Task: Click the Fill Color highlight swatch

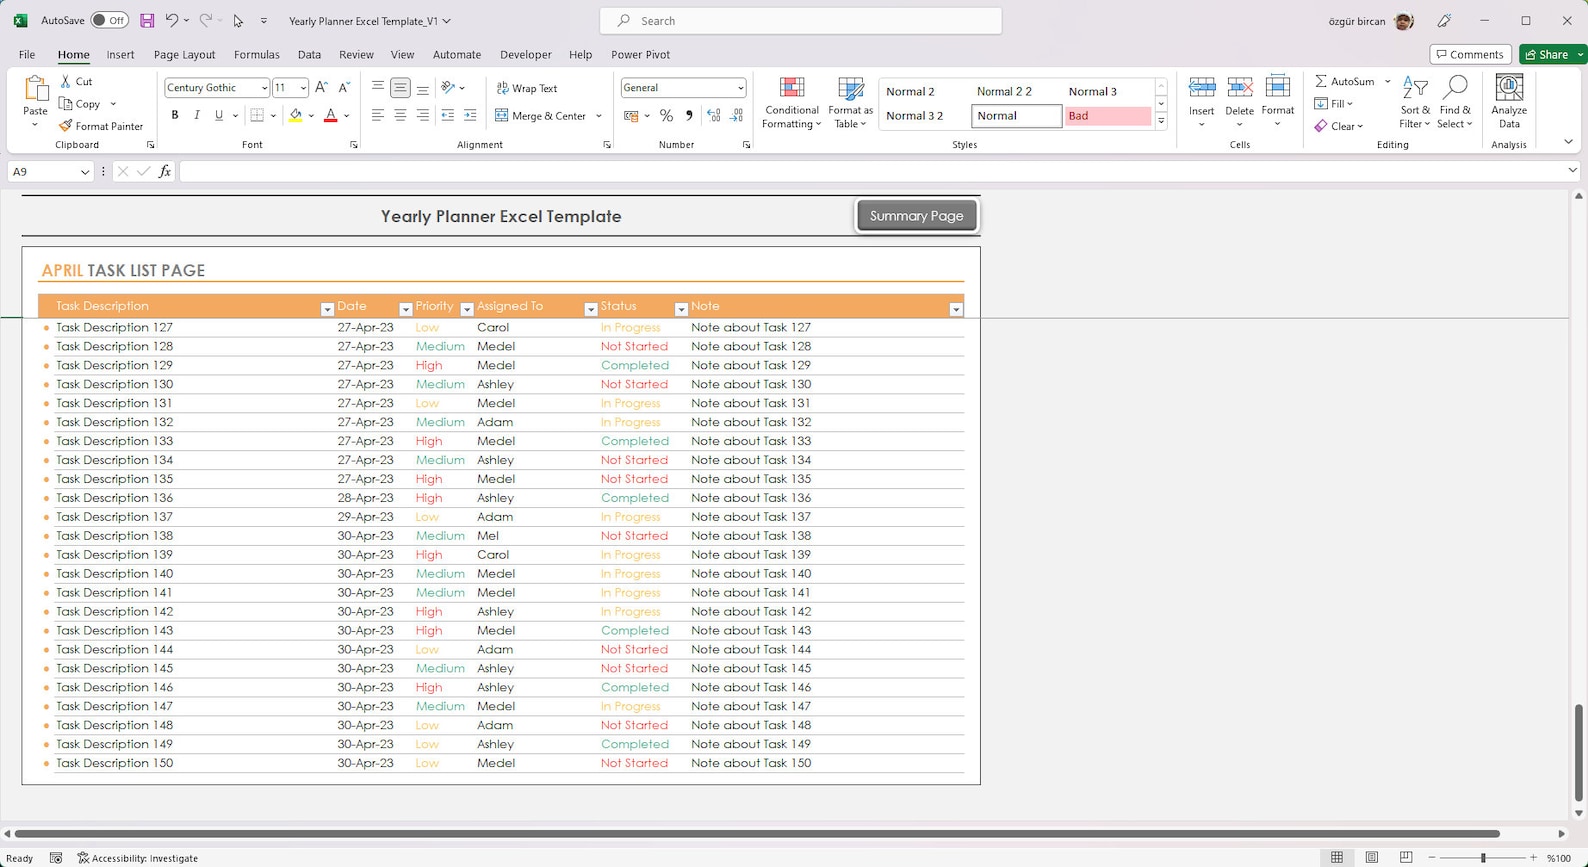Action: tap(296, 116)
